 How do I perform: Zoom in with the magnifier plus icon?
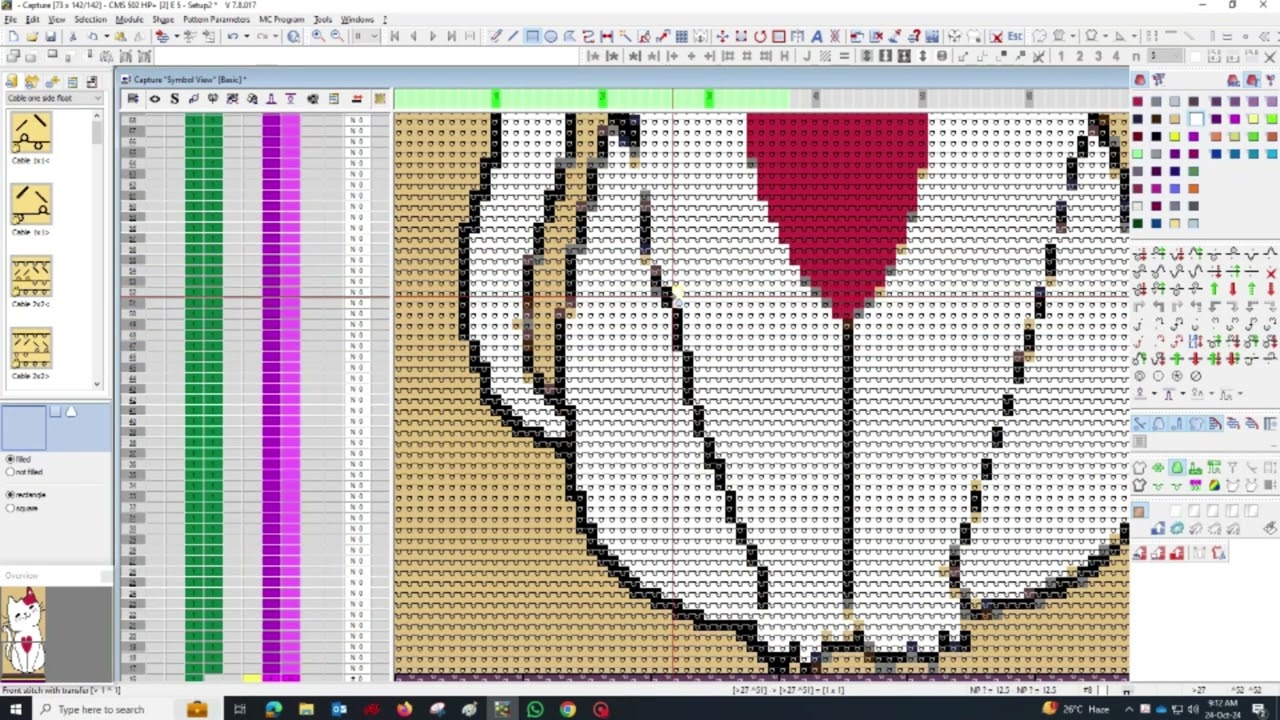318,36
